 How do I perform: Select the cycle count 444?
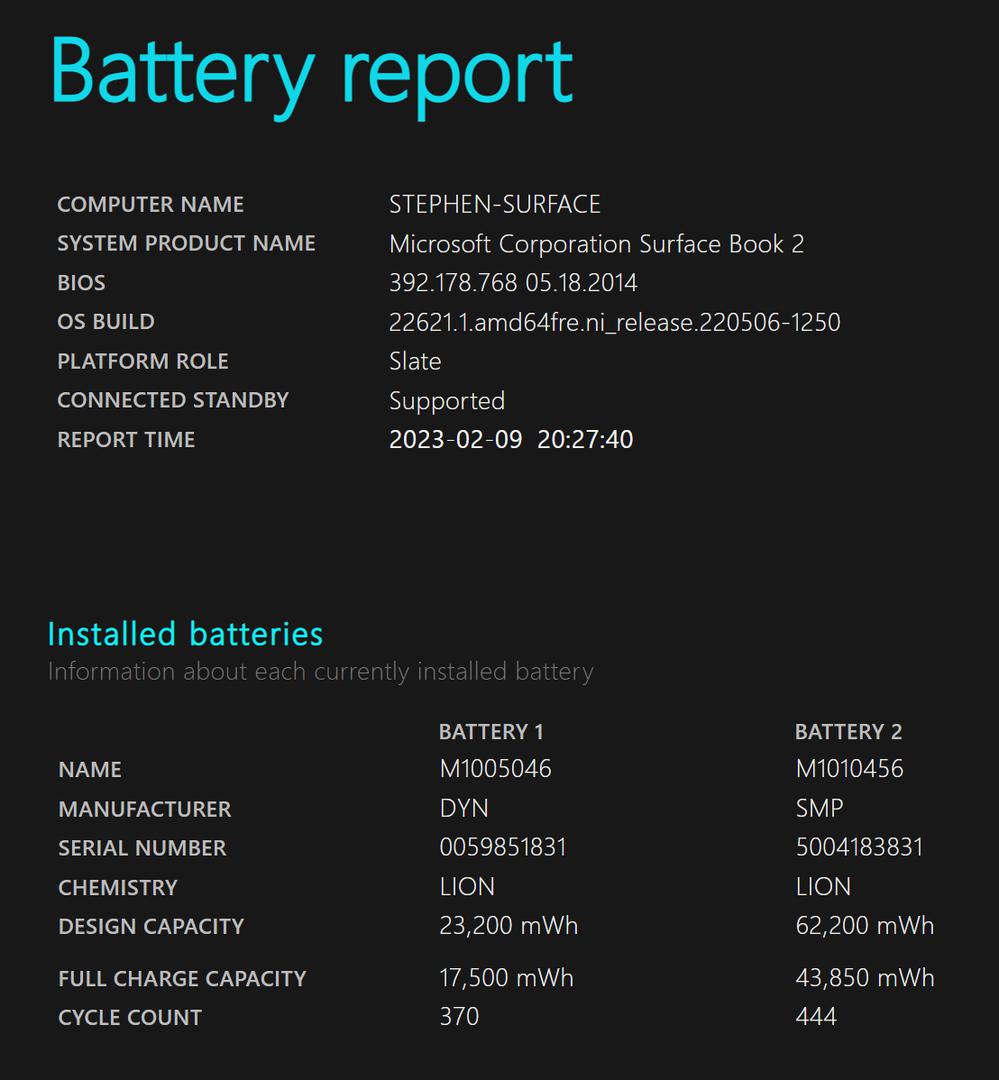pyautogui.click(x=816, y=1017)
